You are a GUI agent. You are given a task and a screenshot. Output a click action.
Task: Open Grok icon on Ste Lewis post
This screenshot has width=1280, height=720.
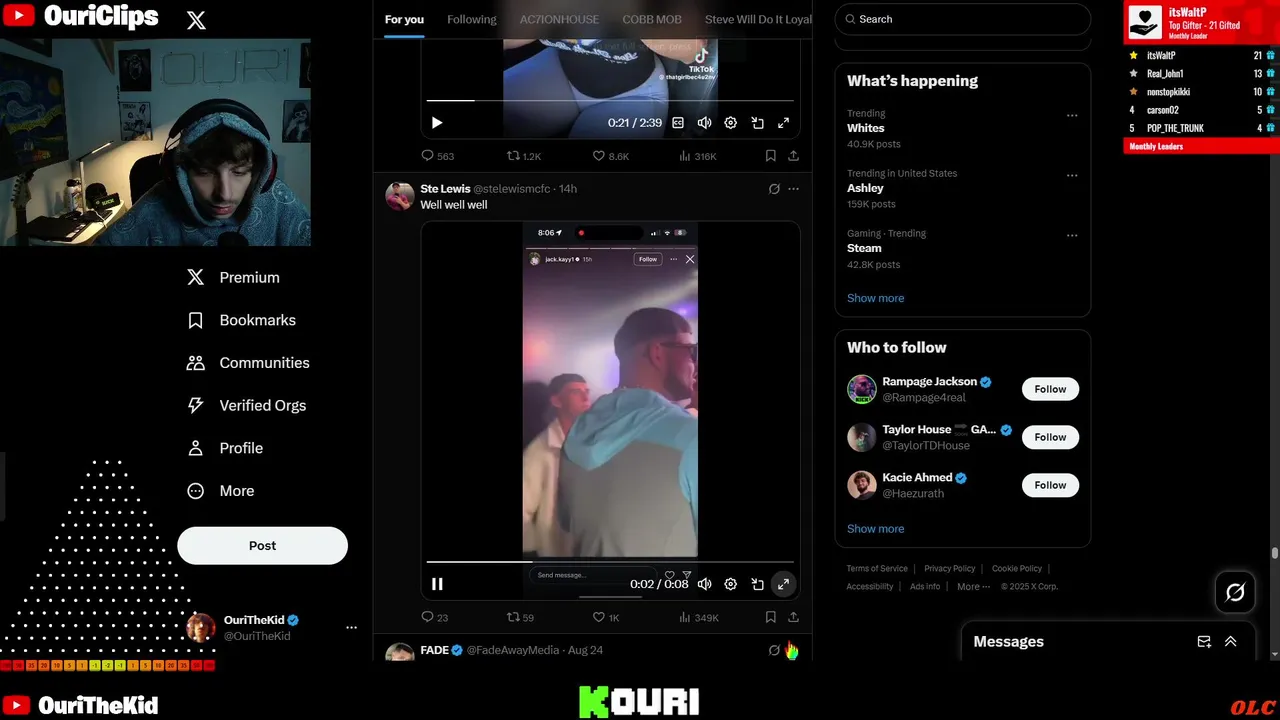[774, 189]
